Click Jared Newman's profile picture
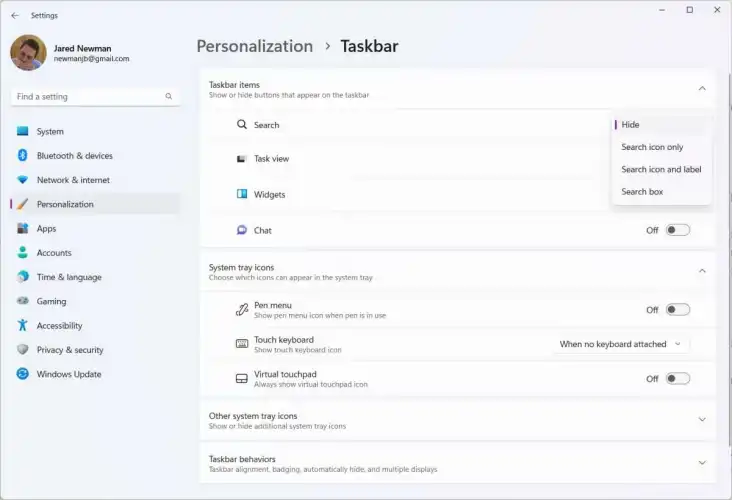732x500 pixels. pos(28,53)
